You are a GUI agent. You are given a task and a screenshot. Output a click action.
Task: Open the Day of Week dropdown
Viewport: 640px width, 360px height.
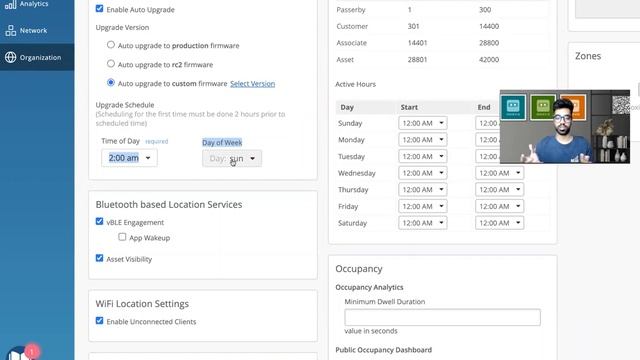click(232, 158)
